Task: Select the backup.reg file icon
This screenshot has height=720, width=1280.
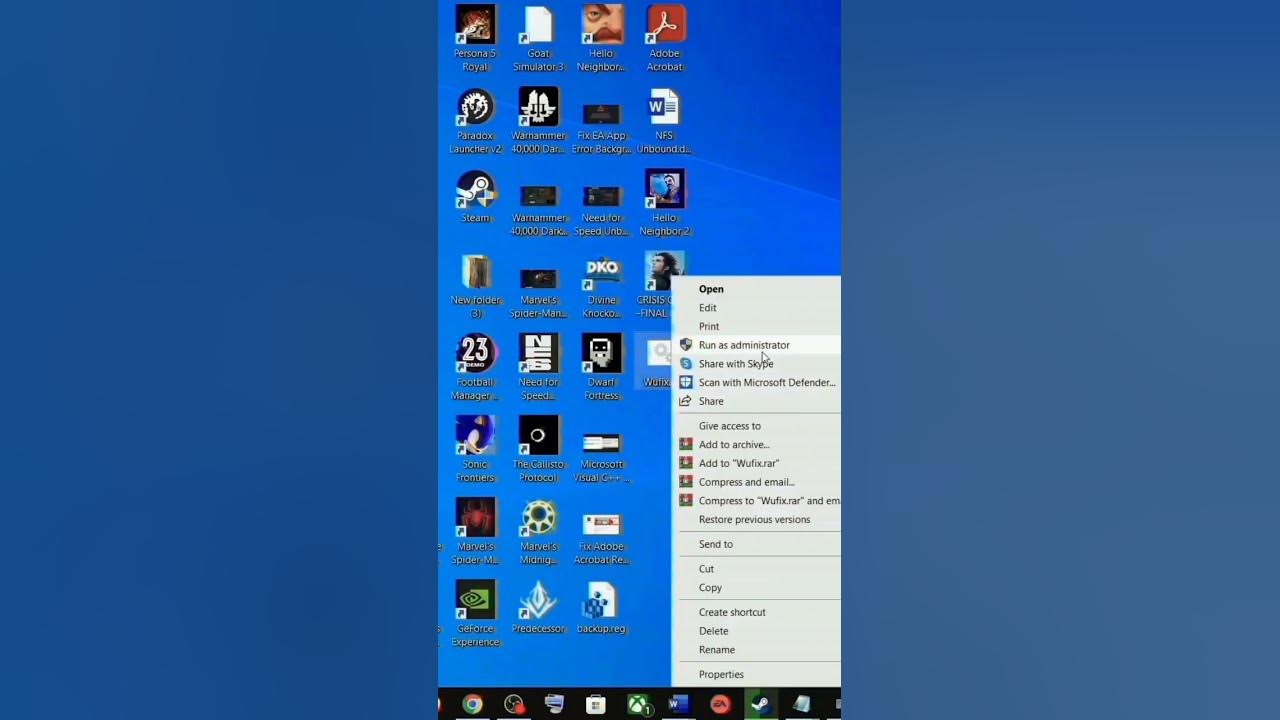Action: tap(601, 608)
